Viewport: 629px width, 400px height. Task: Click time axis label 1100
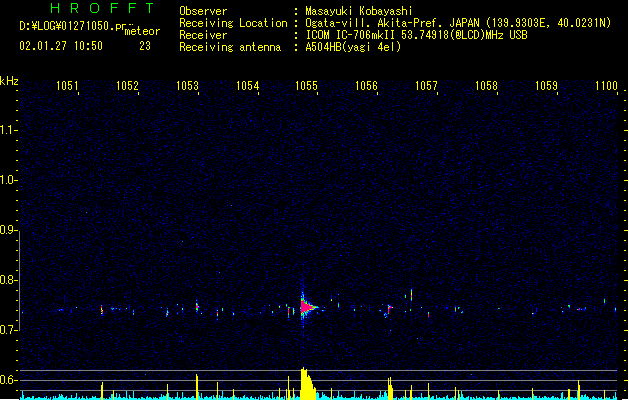click(x=606, y=86)
